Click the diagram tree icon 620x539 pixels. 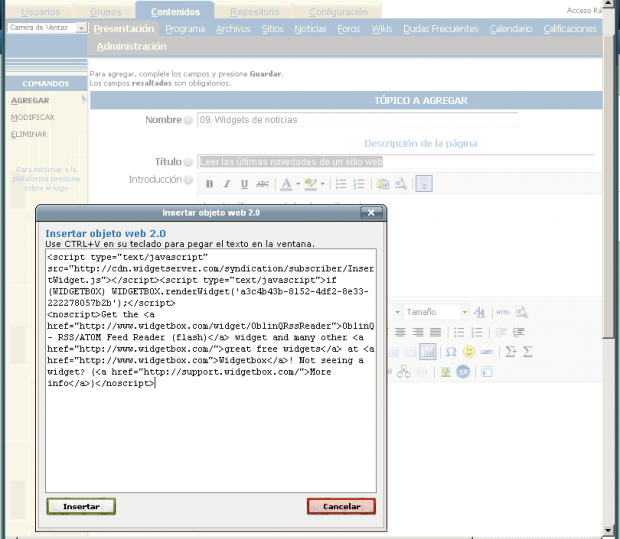pyautogui.click(x=403, y=372)
